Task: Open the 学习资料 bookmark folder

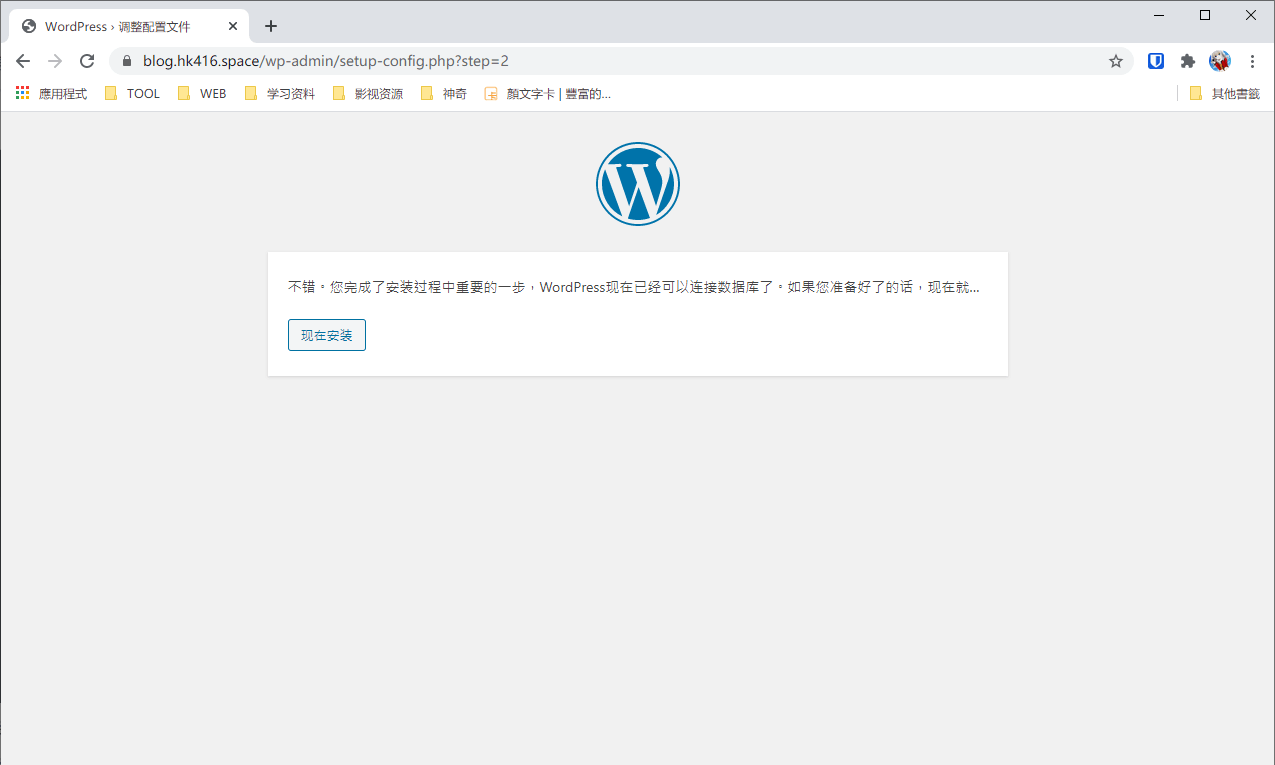Action: coord(280,93)
